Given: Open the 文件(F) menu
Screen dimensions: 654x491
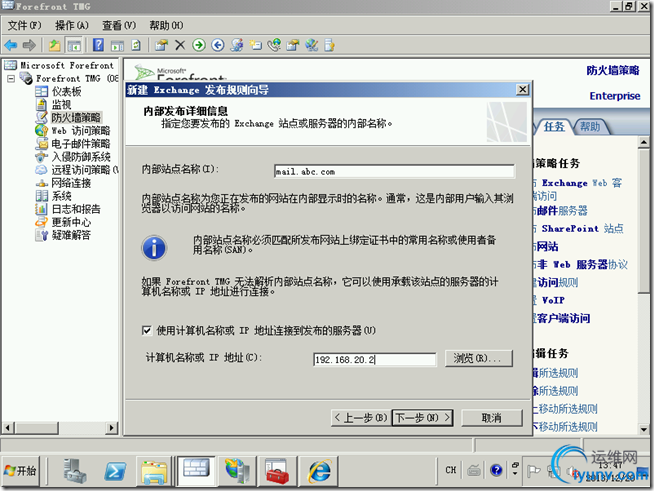Looking at the screenshot, I should coord(25,25).
